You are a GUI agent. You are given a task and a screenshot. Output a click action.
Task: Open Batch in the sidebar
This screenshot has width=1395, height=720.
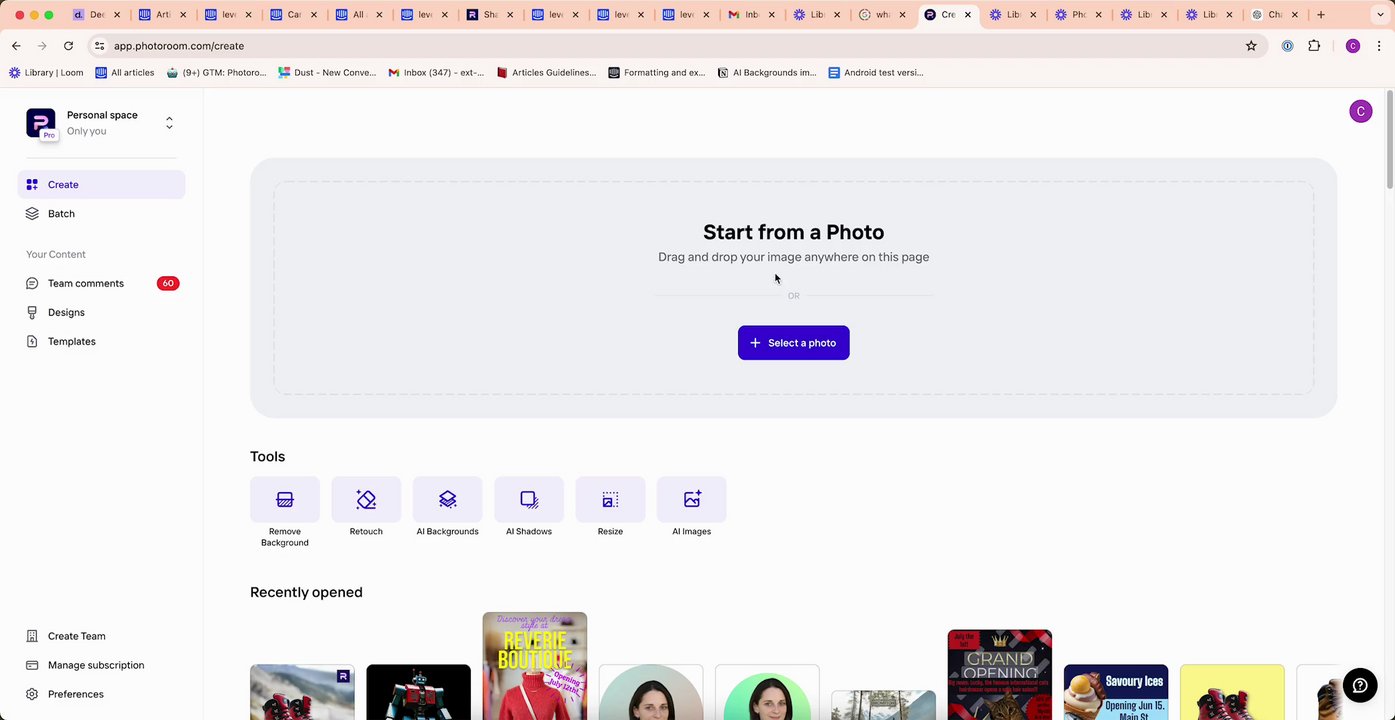click(x=101, y=214)
